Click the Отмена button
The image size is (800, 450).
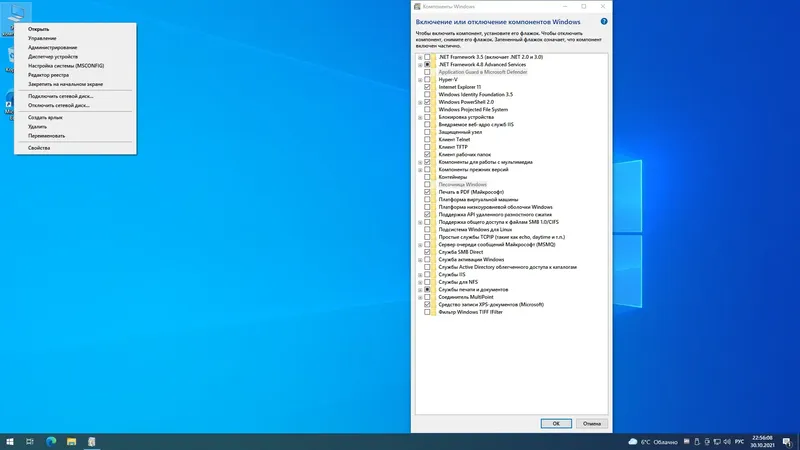[x=592, y=423]
